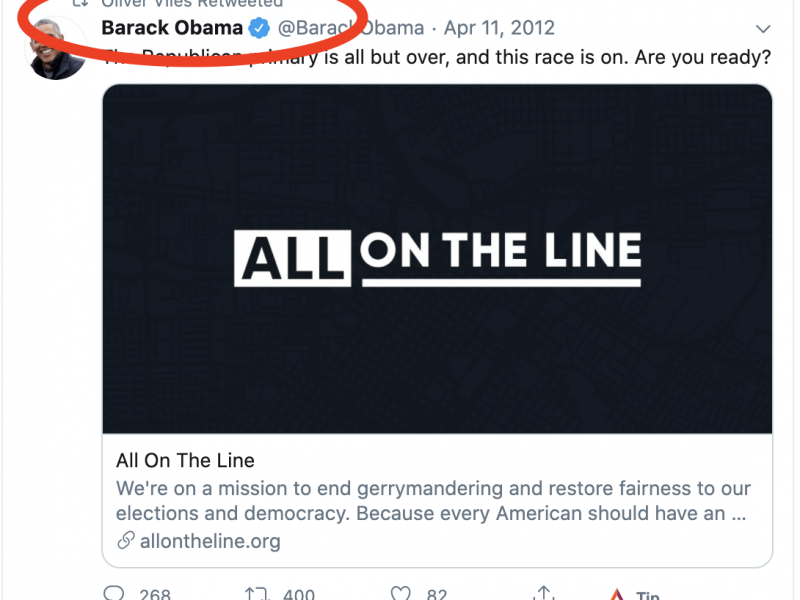800x600 pixels.
Task: Click the small retweeted indicator icon at top
Action: 82,4
